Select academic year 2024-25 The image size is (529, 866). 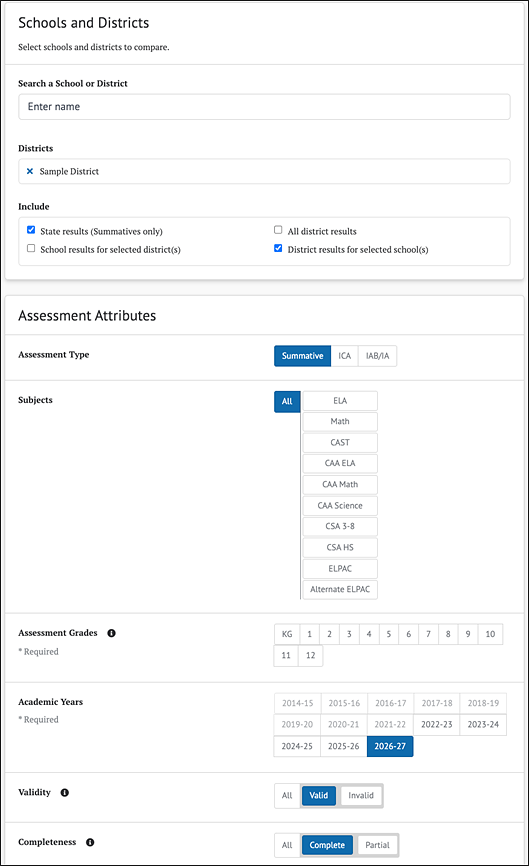297,746
